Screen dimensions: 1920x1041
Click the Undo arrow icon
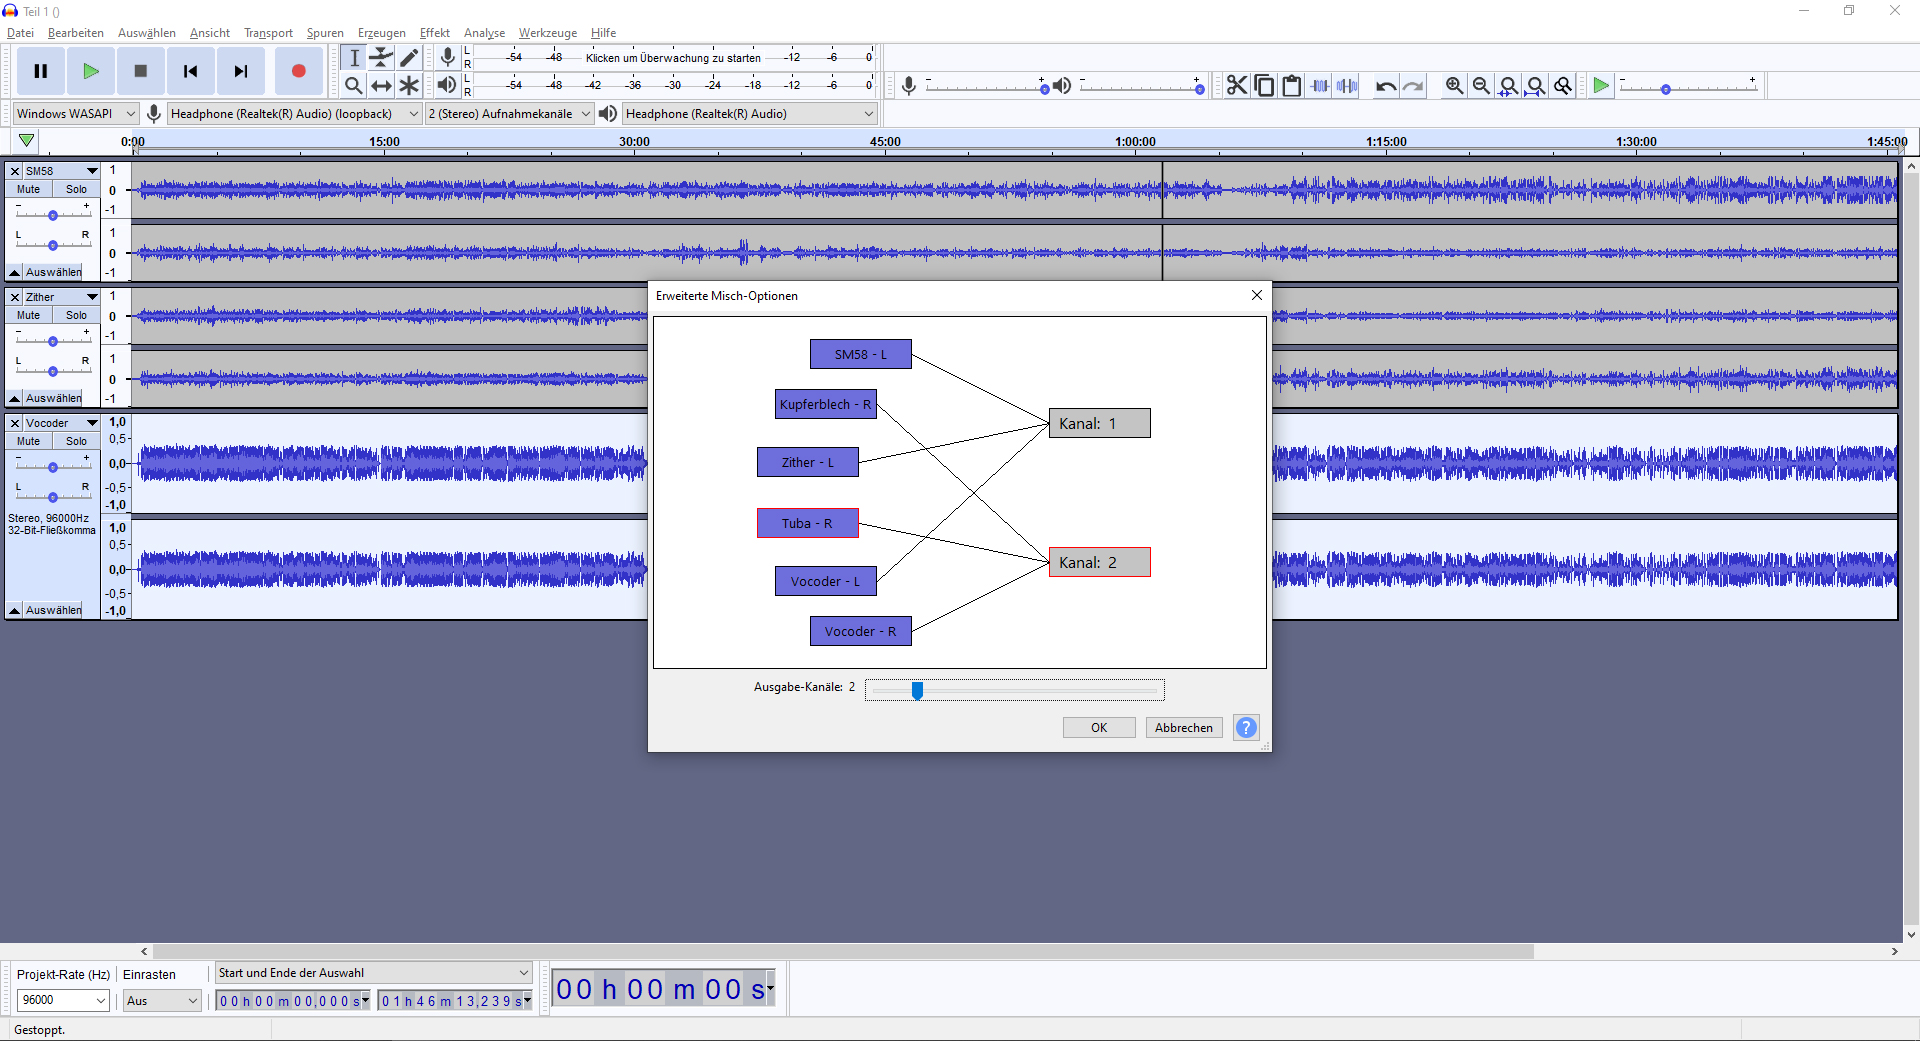click(x=1385, y=86)
